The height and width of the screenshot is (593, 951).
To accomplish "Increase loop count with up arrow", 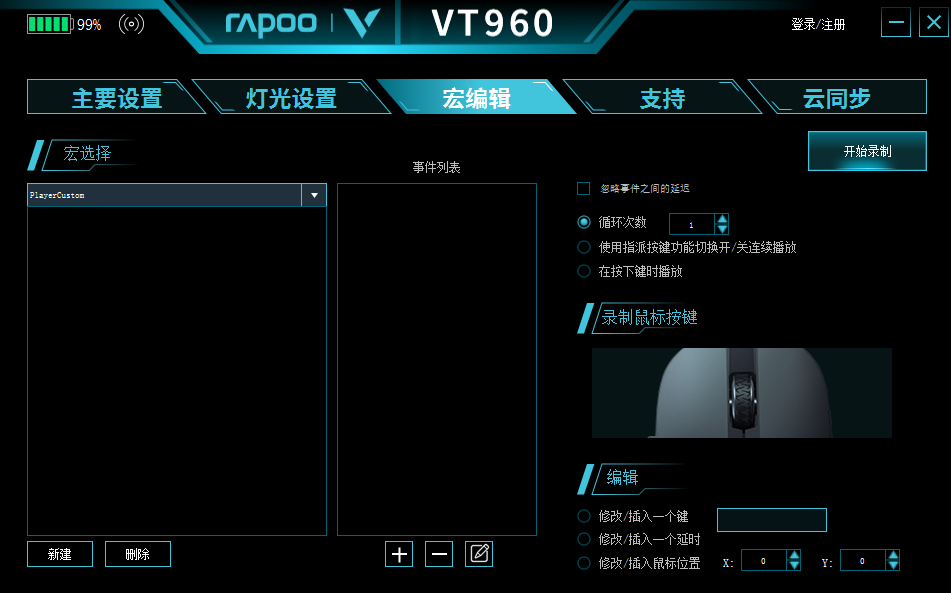I will click(x=722, y=219).
